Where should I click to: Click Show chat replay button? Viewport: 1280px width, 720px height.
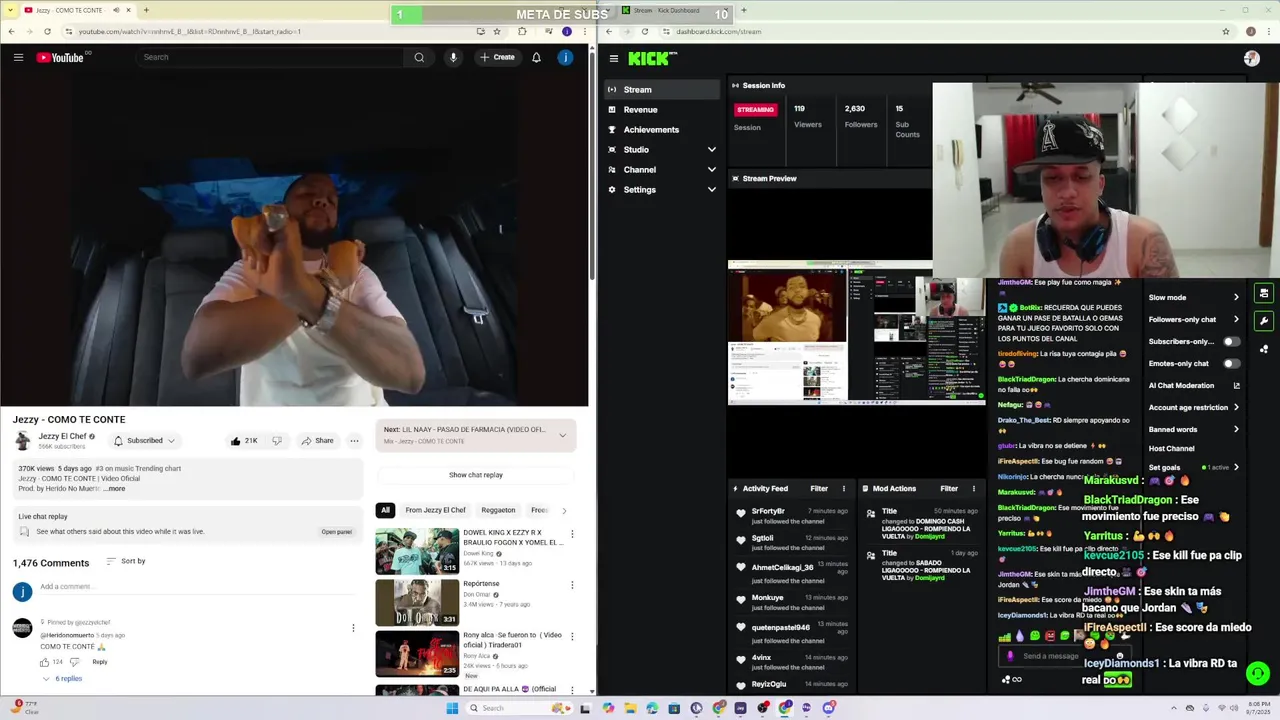pyautogui.click(x=476, y=475)
